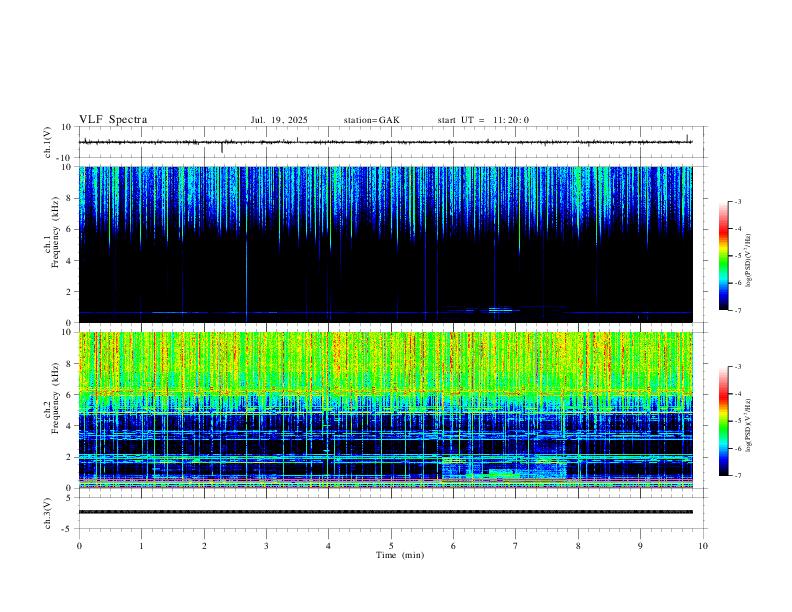Click the "ch.1(V)" waveform axis label
Image resolution: width=792 pixels, height=612 pixels.
pos(48,142)
